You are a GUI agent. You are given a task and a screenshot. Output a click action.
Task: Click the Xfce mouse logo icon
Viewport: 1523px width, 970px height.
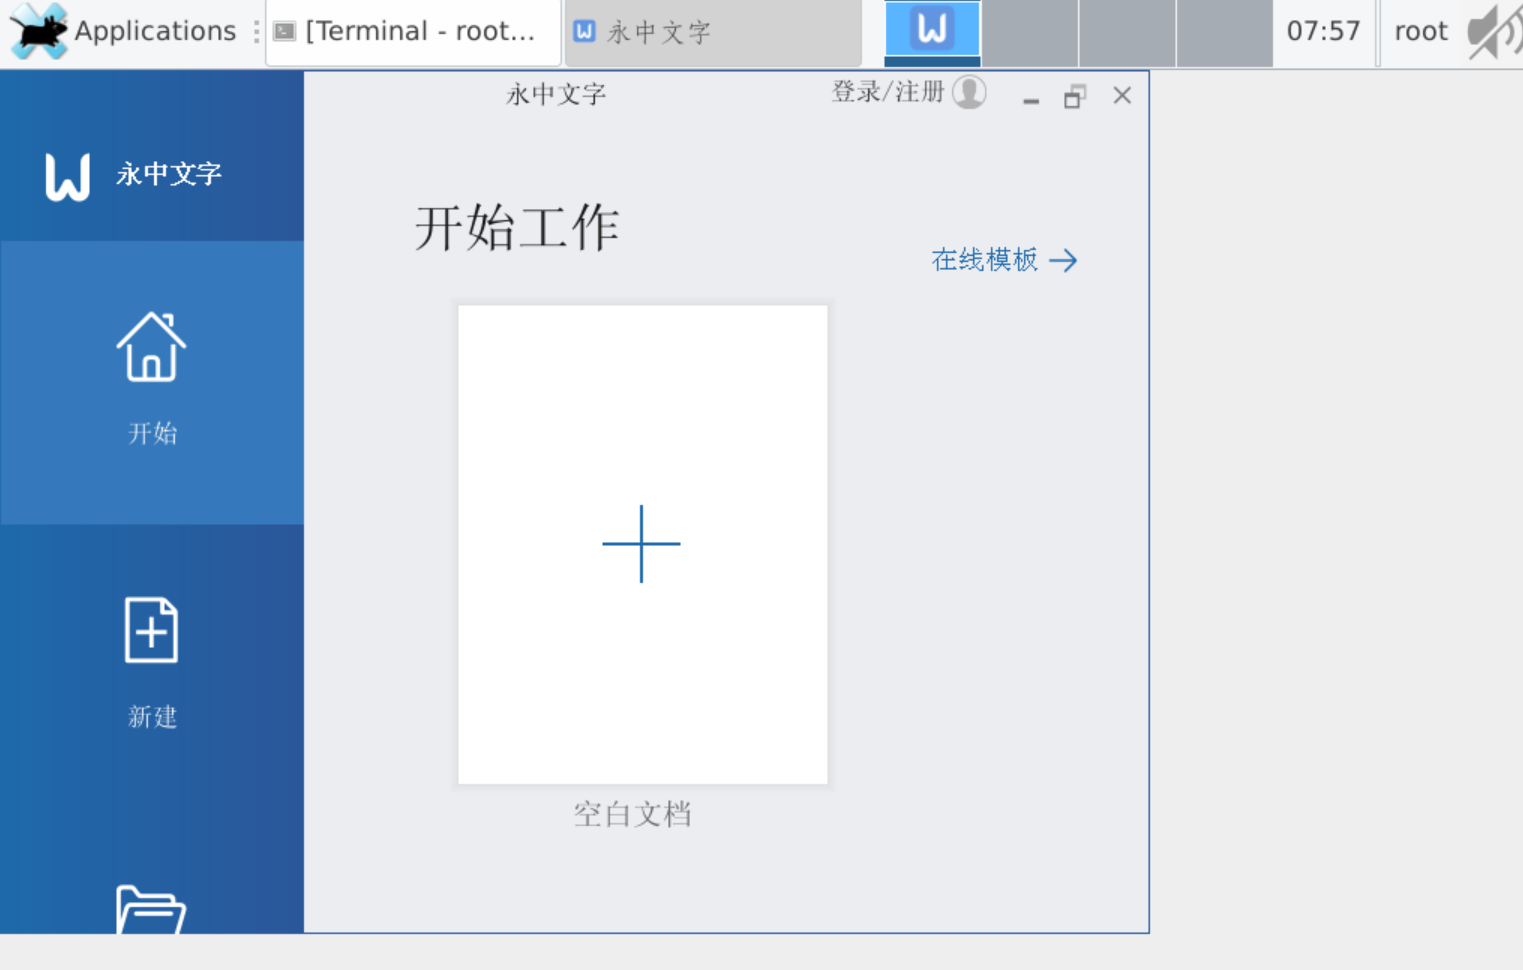38,31
